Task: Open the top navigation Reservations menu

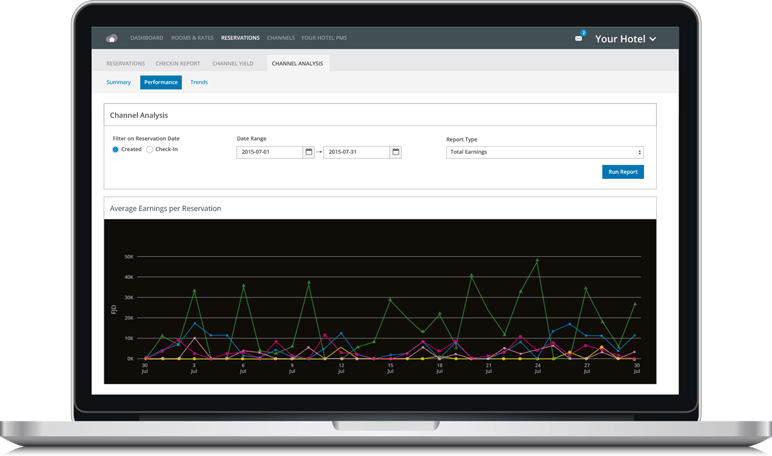Action: 240,38
